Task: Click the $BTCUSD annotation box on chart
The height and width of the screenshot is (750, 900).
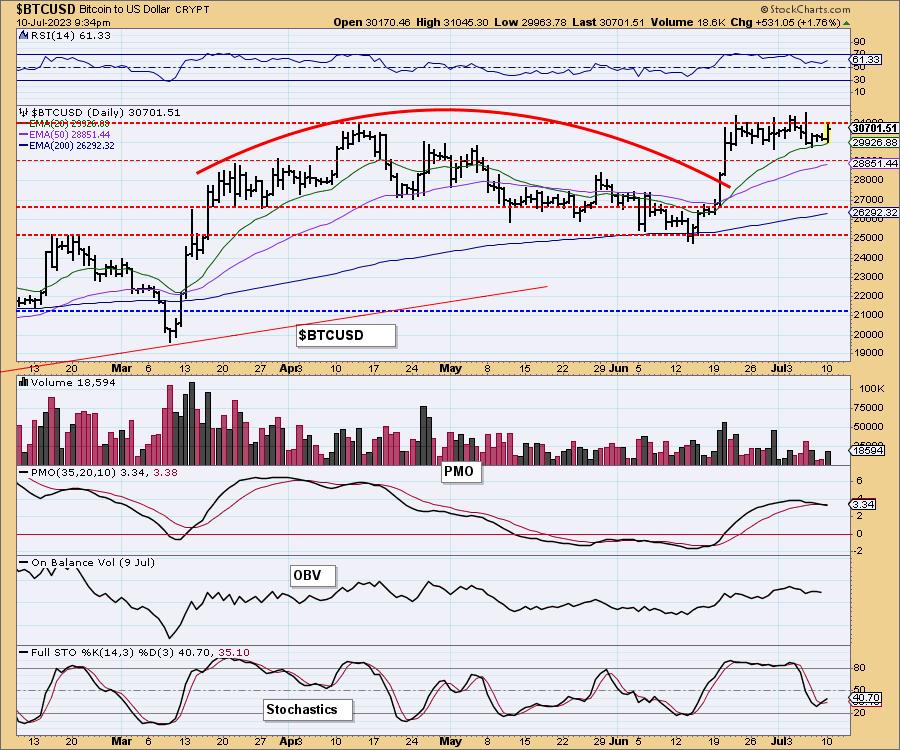Action: (x=346, y=335)
